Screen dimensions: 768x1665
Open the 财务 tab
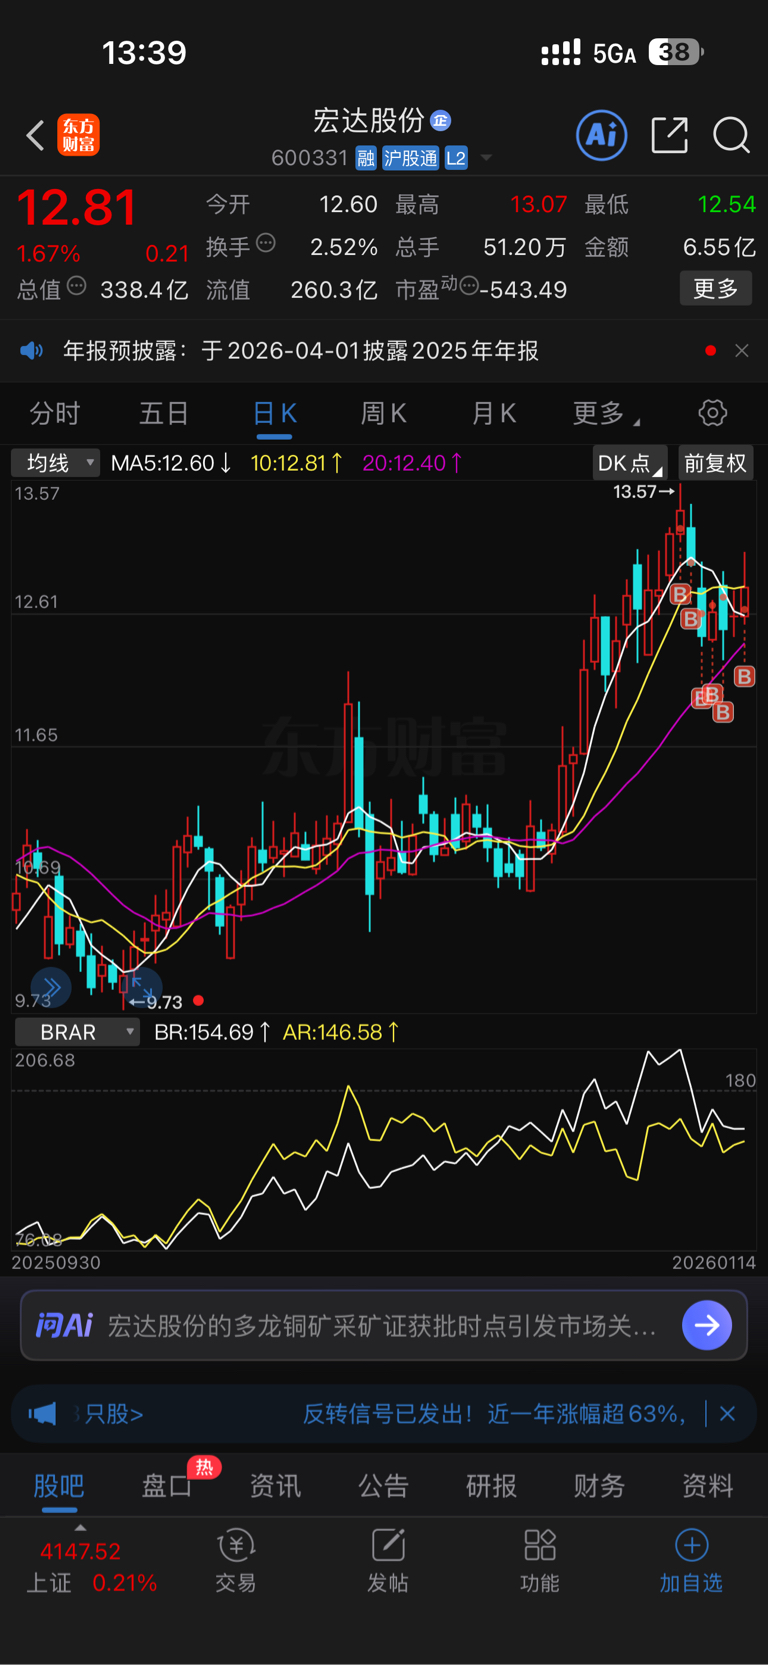(x=599, y=1486)
